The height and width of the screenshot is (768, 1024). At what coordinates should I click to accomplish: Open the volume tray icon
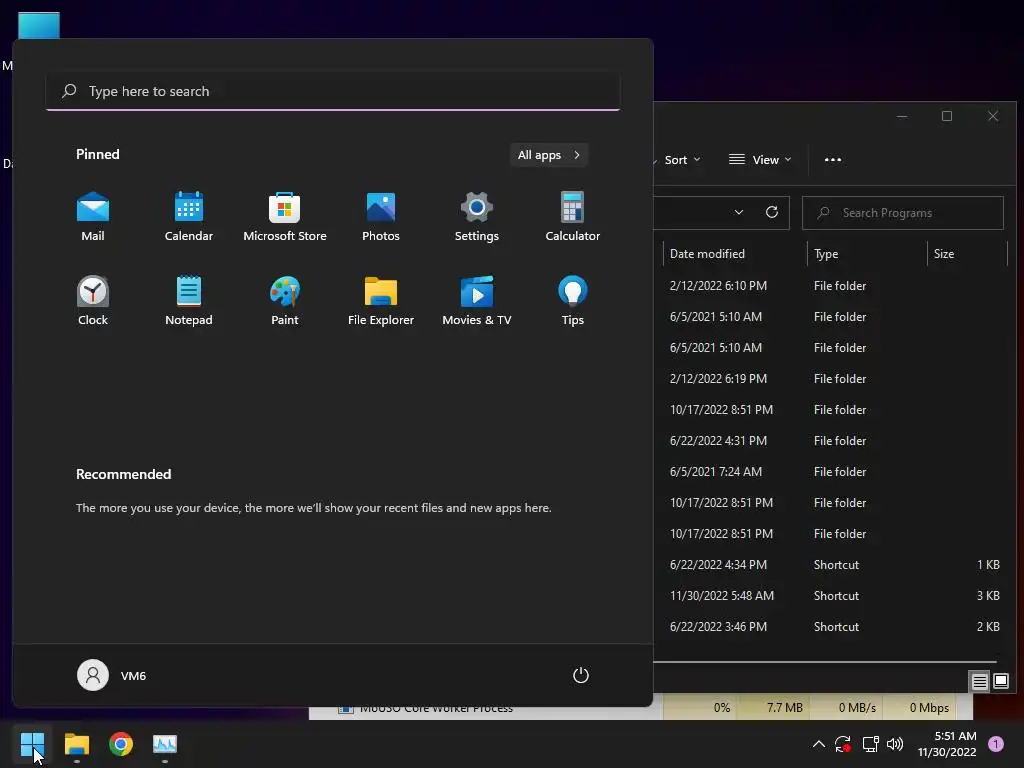(x=895, y=744)
